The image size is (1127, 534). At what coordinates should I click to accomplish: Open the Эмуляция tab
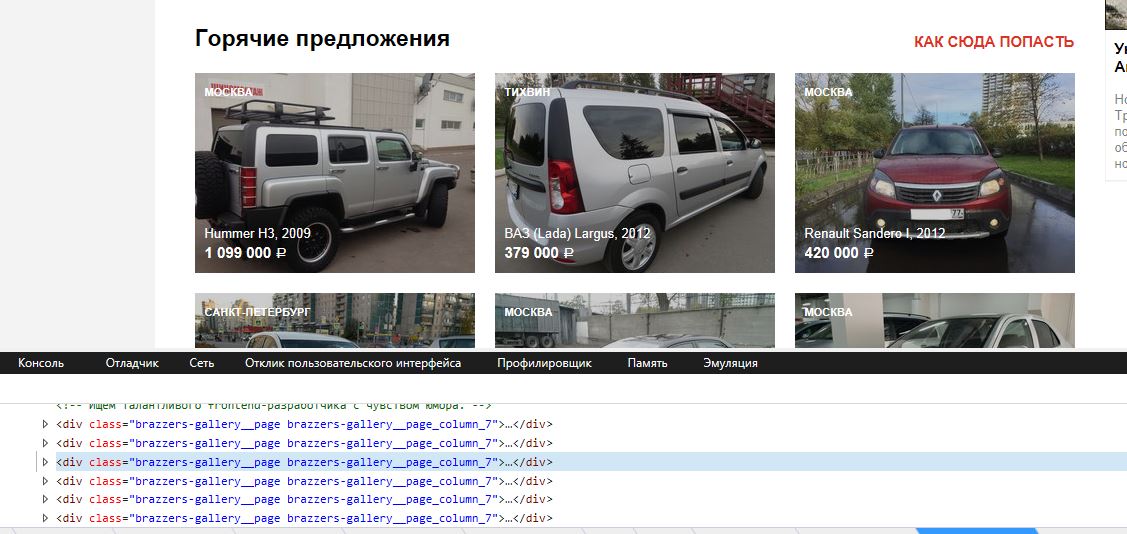click(730, 363)
